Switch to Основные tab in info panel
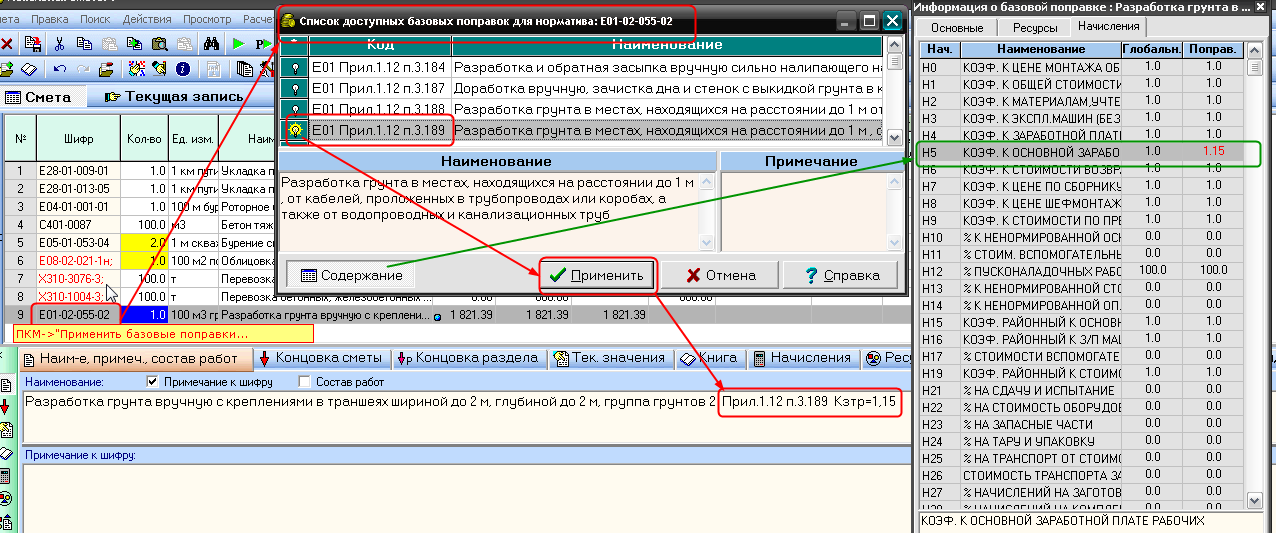The height and width of the screenshot is (533, 1276). [956, 27]
